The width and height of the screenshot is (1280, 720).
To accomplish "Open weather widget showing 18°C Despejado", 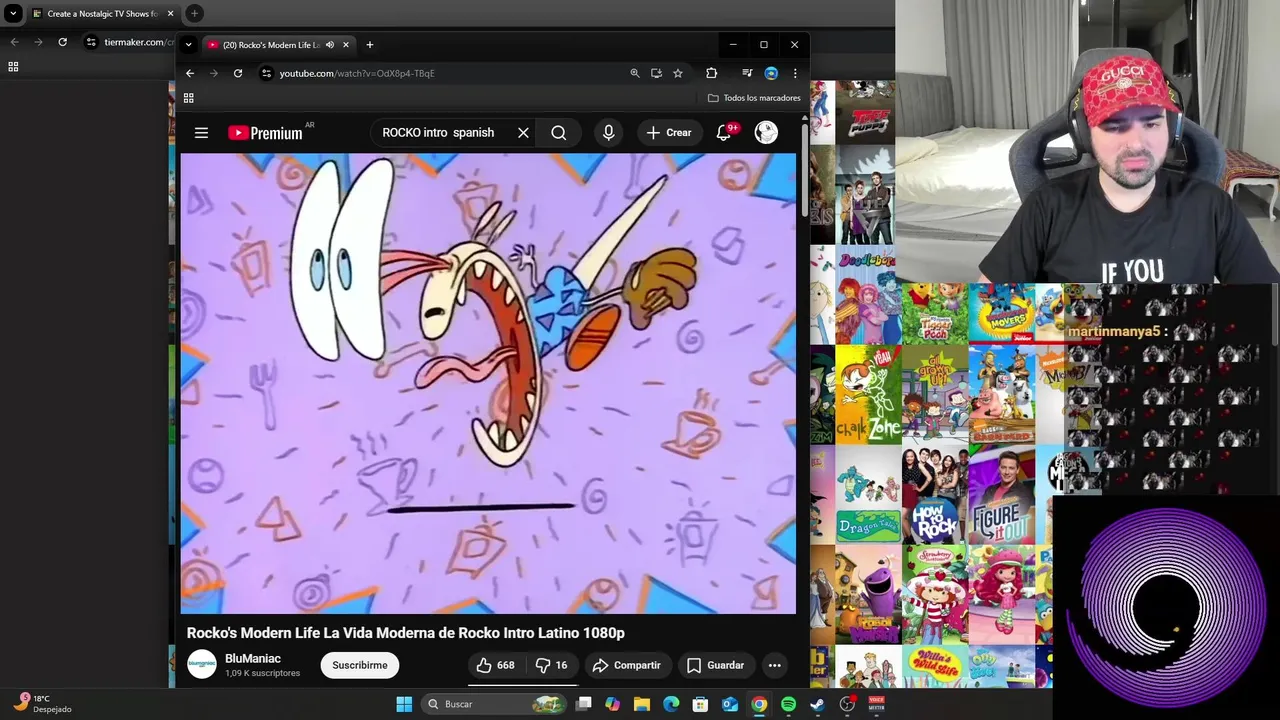I will [x=43, y=704].
